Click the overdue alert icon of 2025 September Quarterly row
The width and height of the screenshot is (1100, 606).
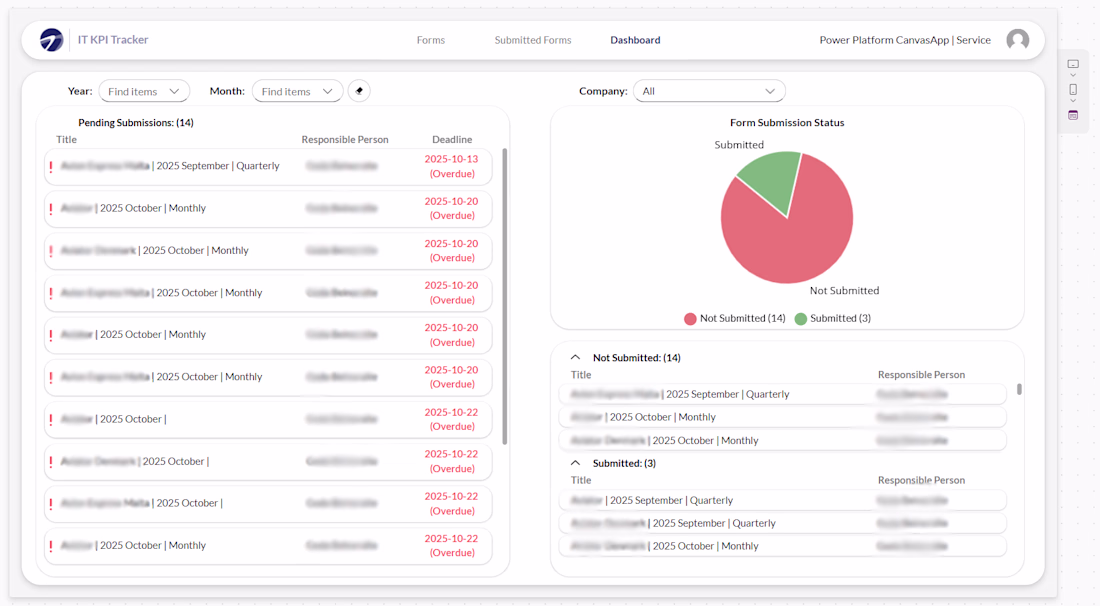51,167
